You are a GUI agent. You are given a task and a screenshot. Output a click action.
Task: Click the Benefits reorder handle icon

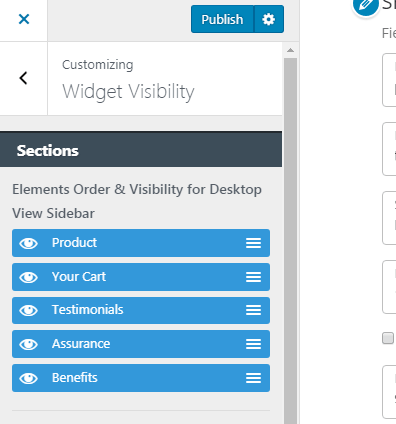(253, 378)
